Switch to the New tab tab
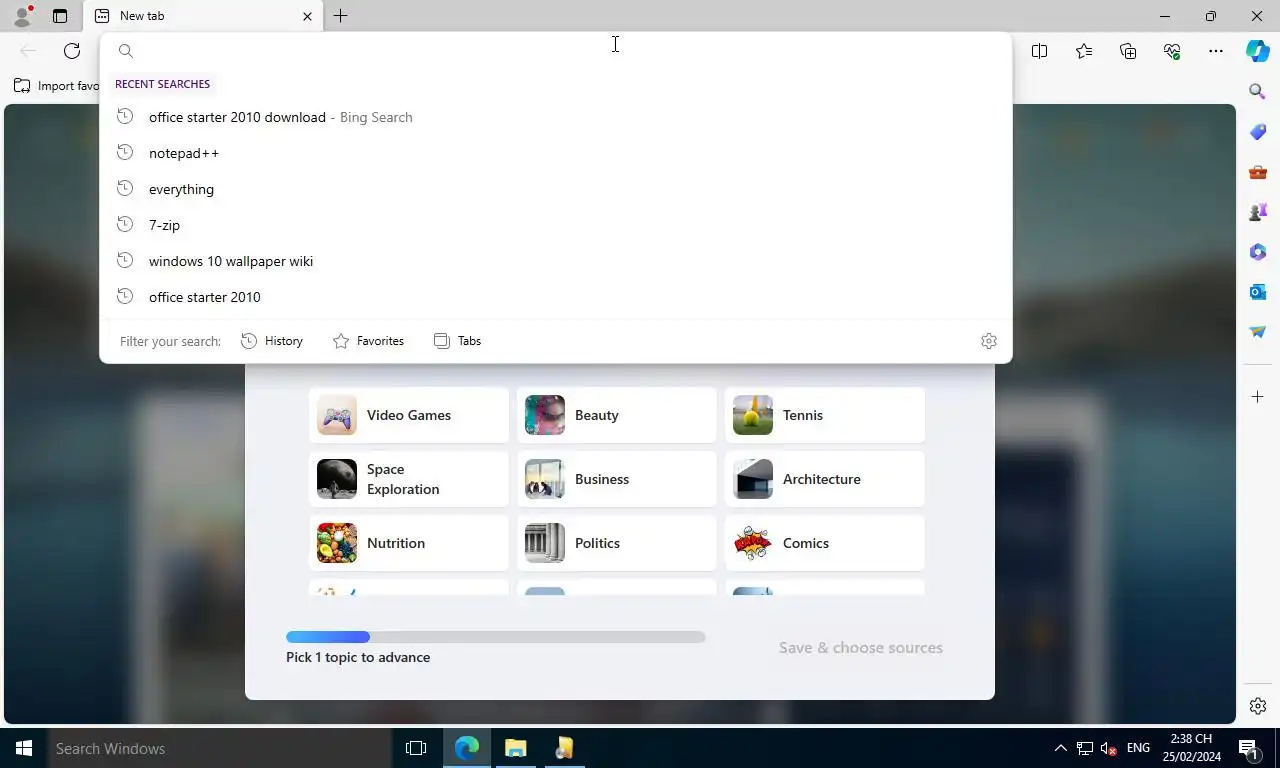1280x768 pixels. click(203, 16)
